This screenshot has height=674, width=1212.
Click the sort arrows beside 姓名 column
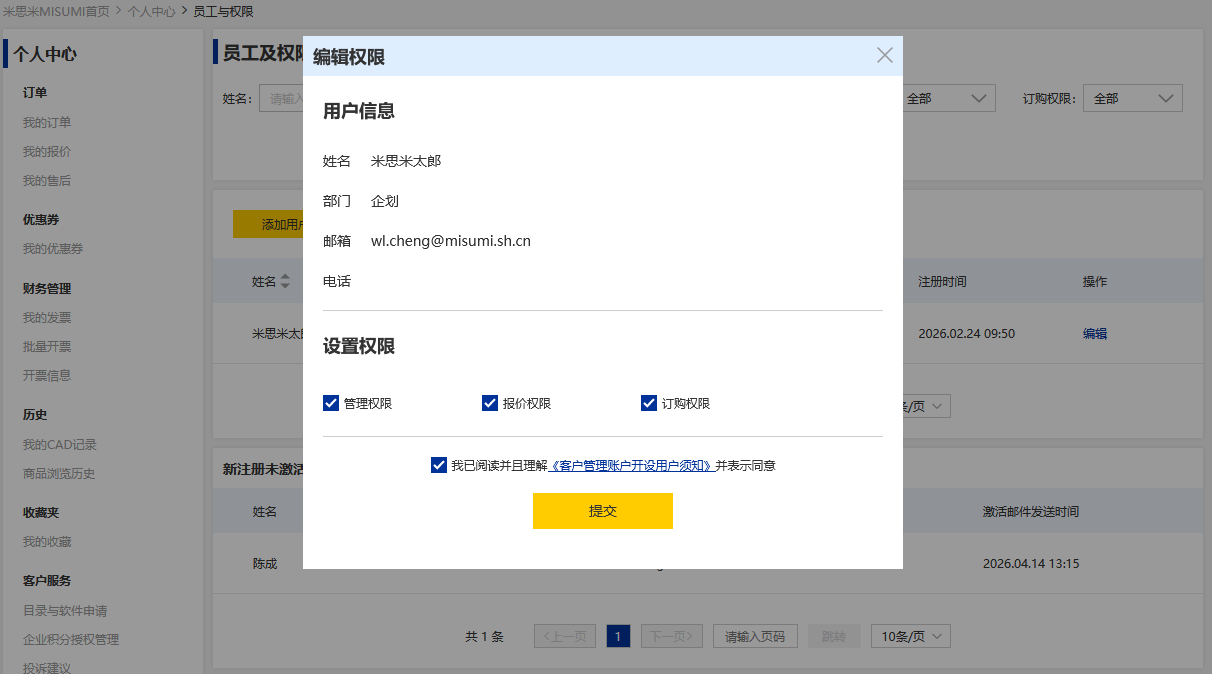point(285,282)
